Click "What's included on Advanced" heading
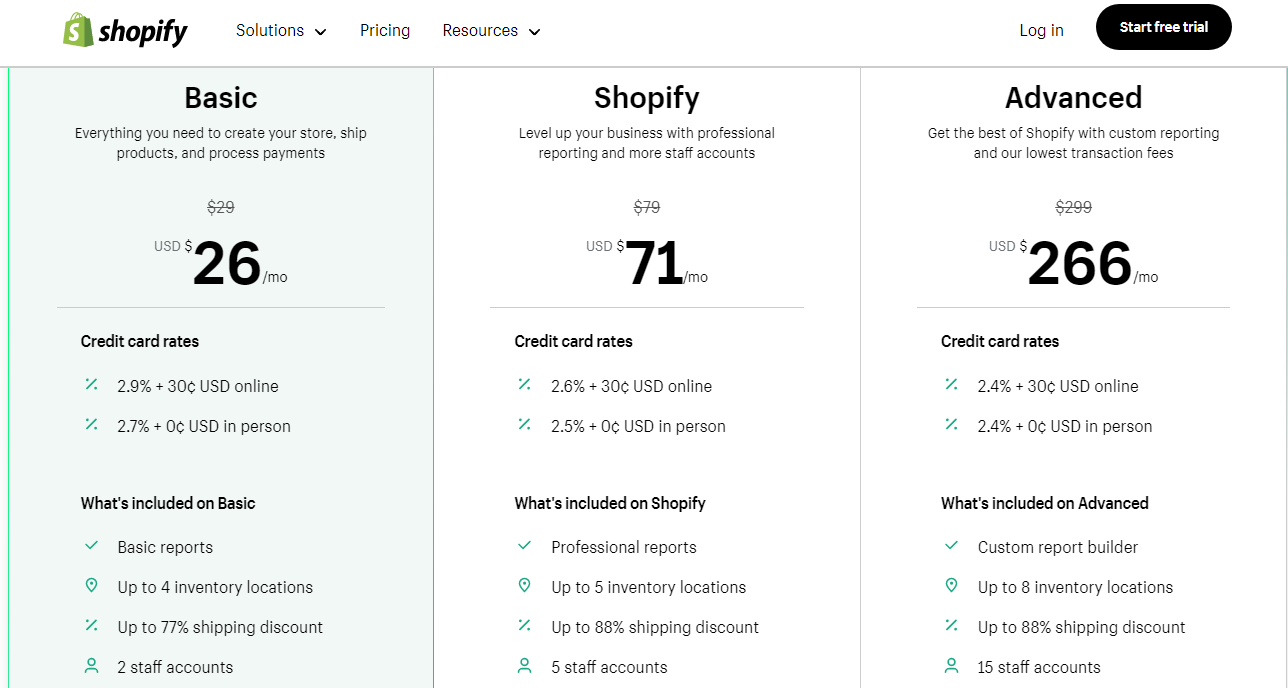The width and height of the screenshot is (1288, 688). pyautogui.click(x=1045, y=503)
